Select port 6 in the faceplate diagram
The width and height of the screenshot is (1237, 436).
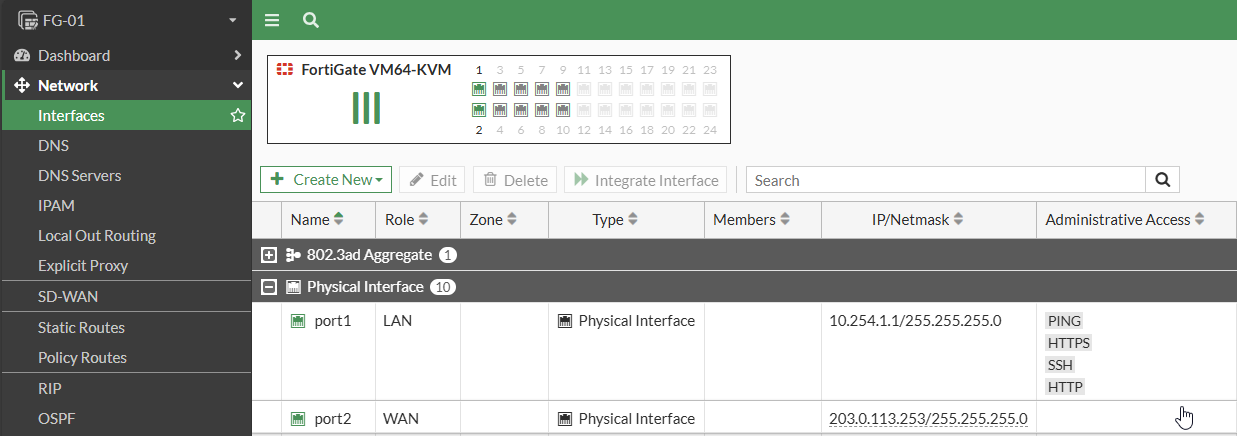point(521,109)
